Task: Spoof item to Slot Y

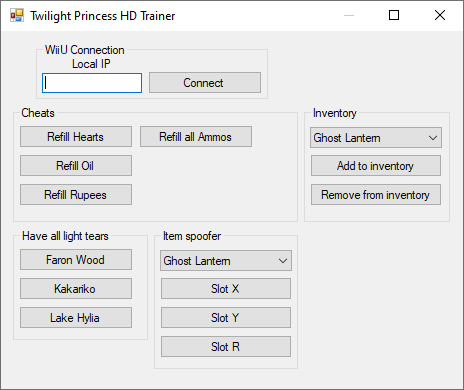Action: (226, 318)
